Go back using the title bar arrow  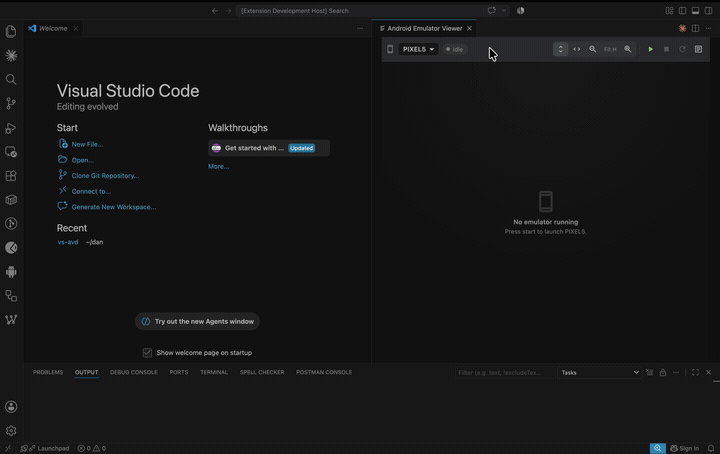pyautogui.click(x=215, y=11)
